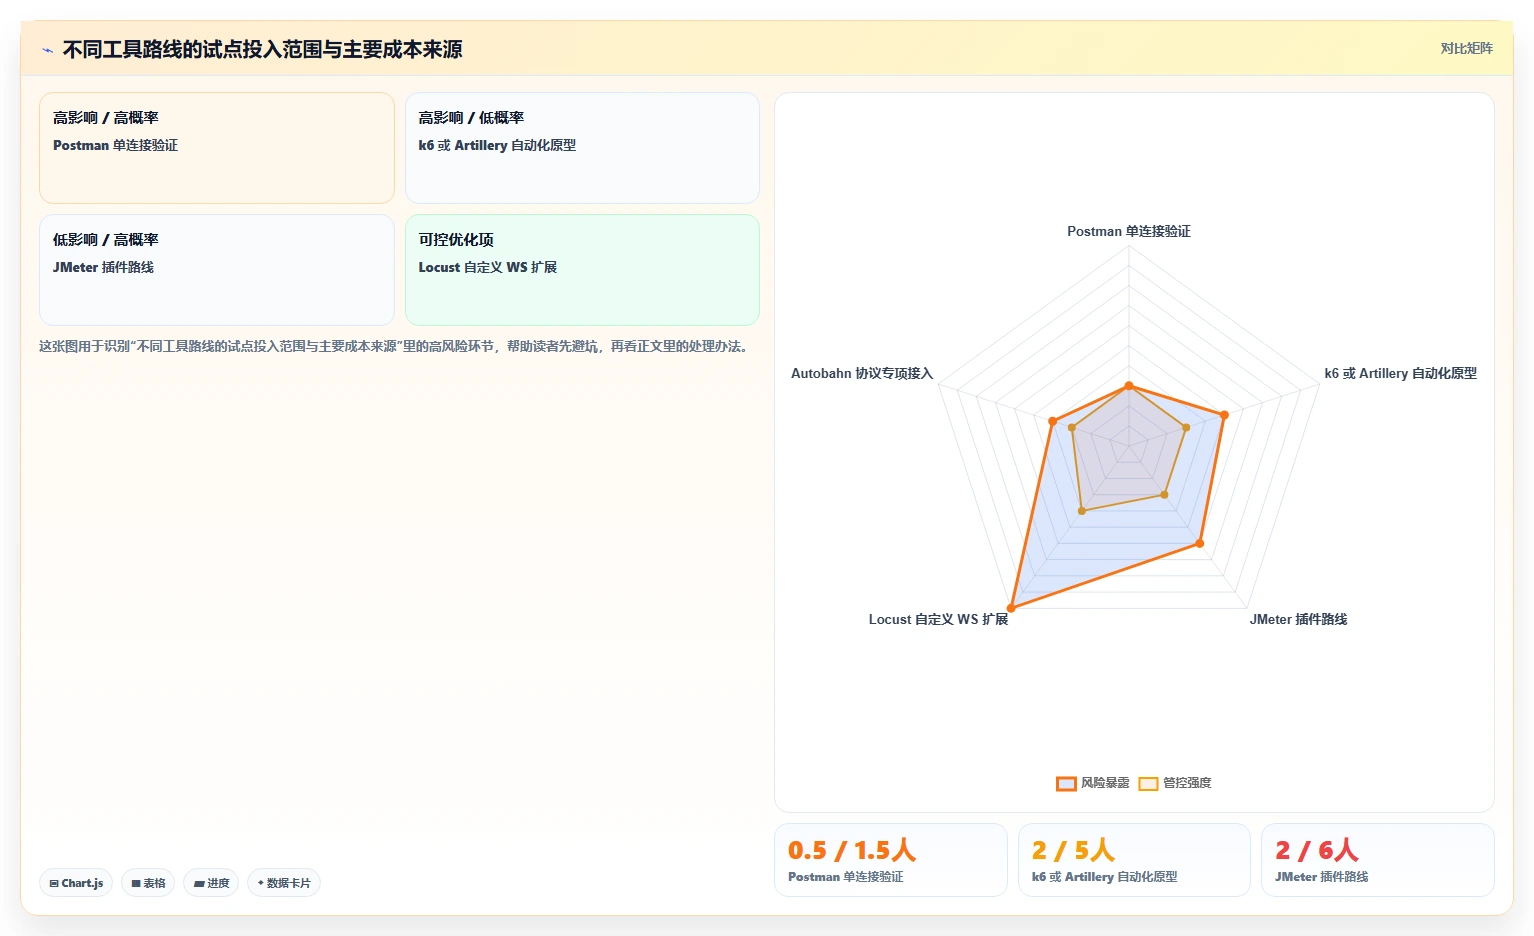The height and width of the screenshot is (936, 1534).
Task: Click the blue header icon beside the title
Action: click(47, 50)
